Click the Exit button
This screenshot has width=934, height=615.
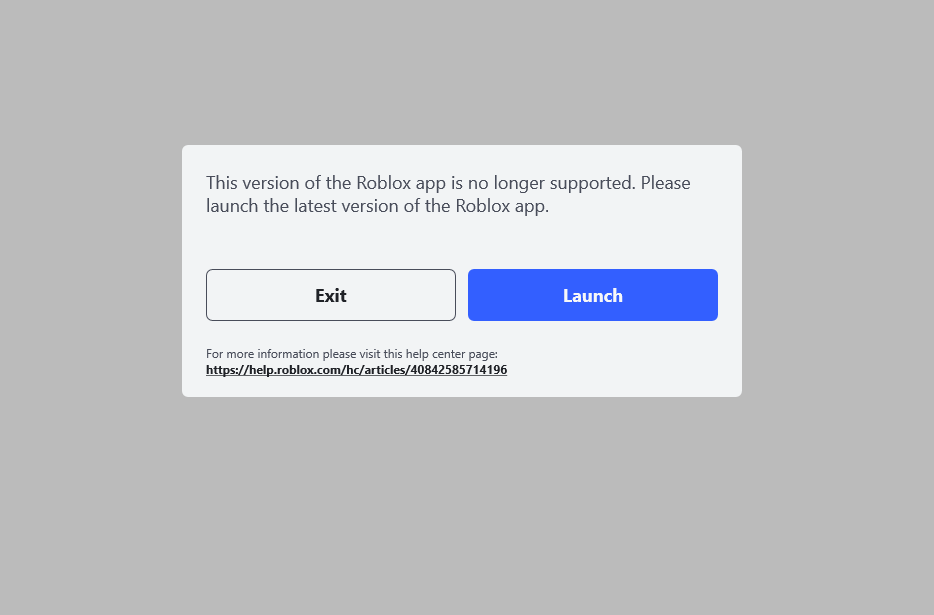(331, 295)
